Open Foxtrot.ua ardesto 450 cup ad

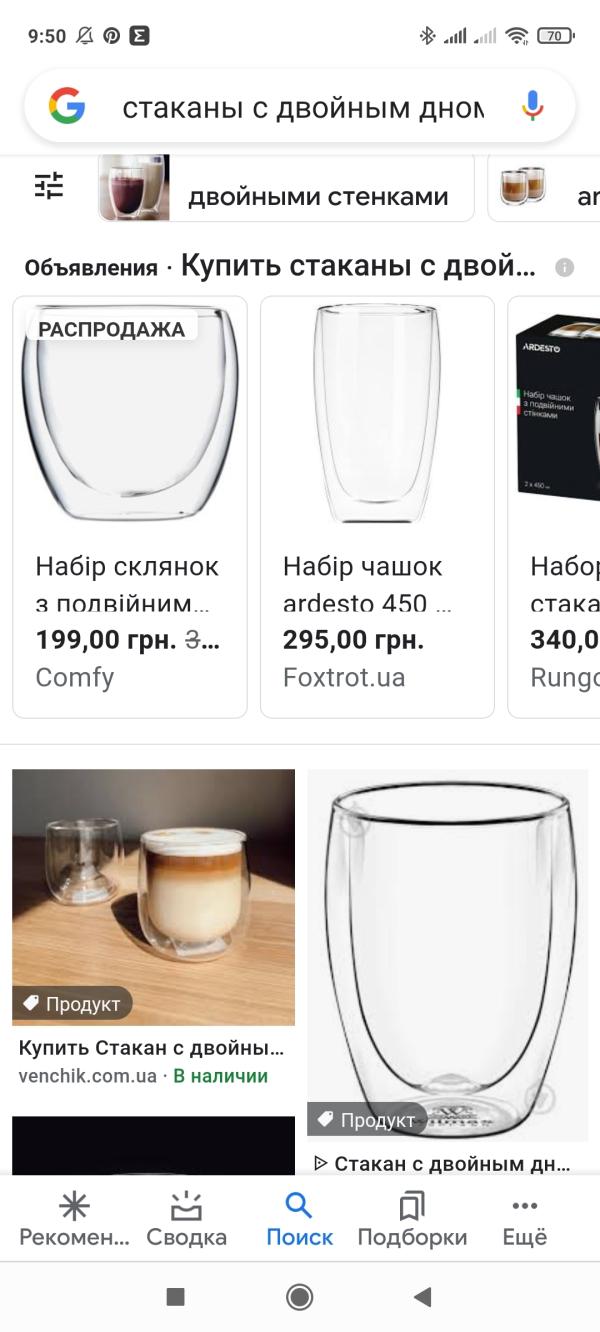coord(377,507)
